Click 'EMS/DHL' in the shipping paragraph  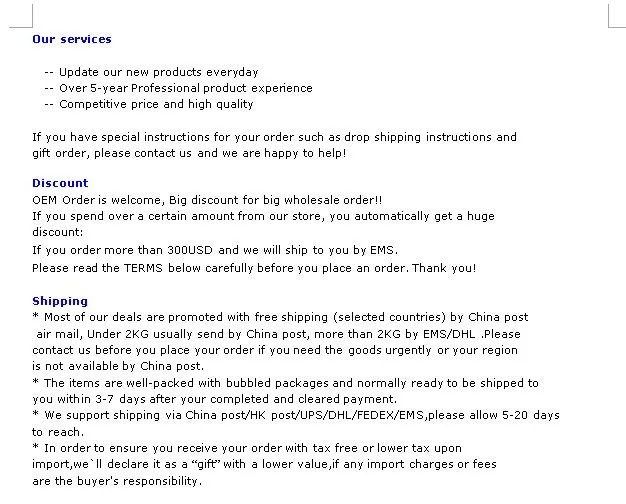click(449, 334)
